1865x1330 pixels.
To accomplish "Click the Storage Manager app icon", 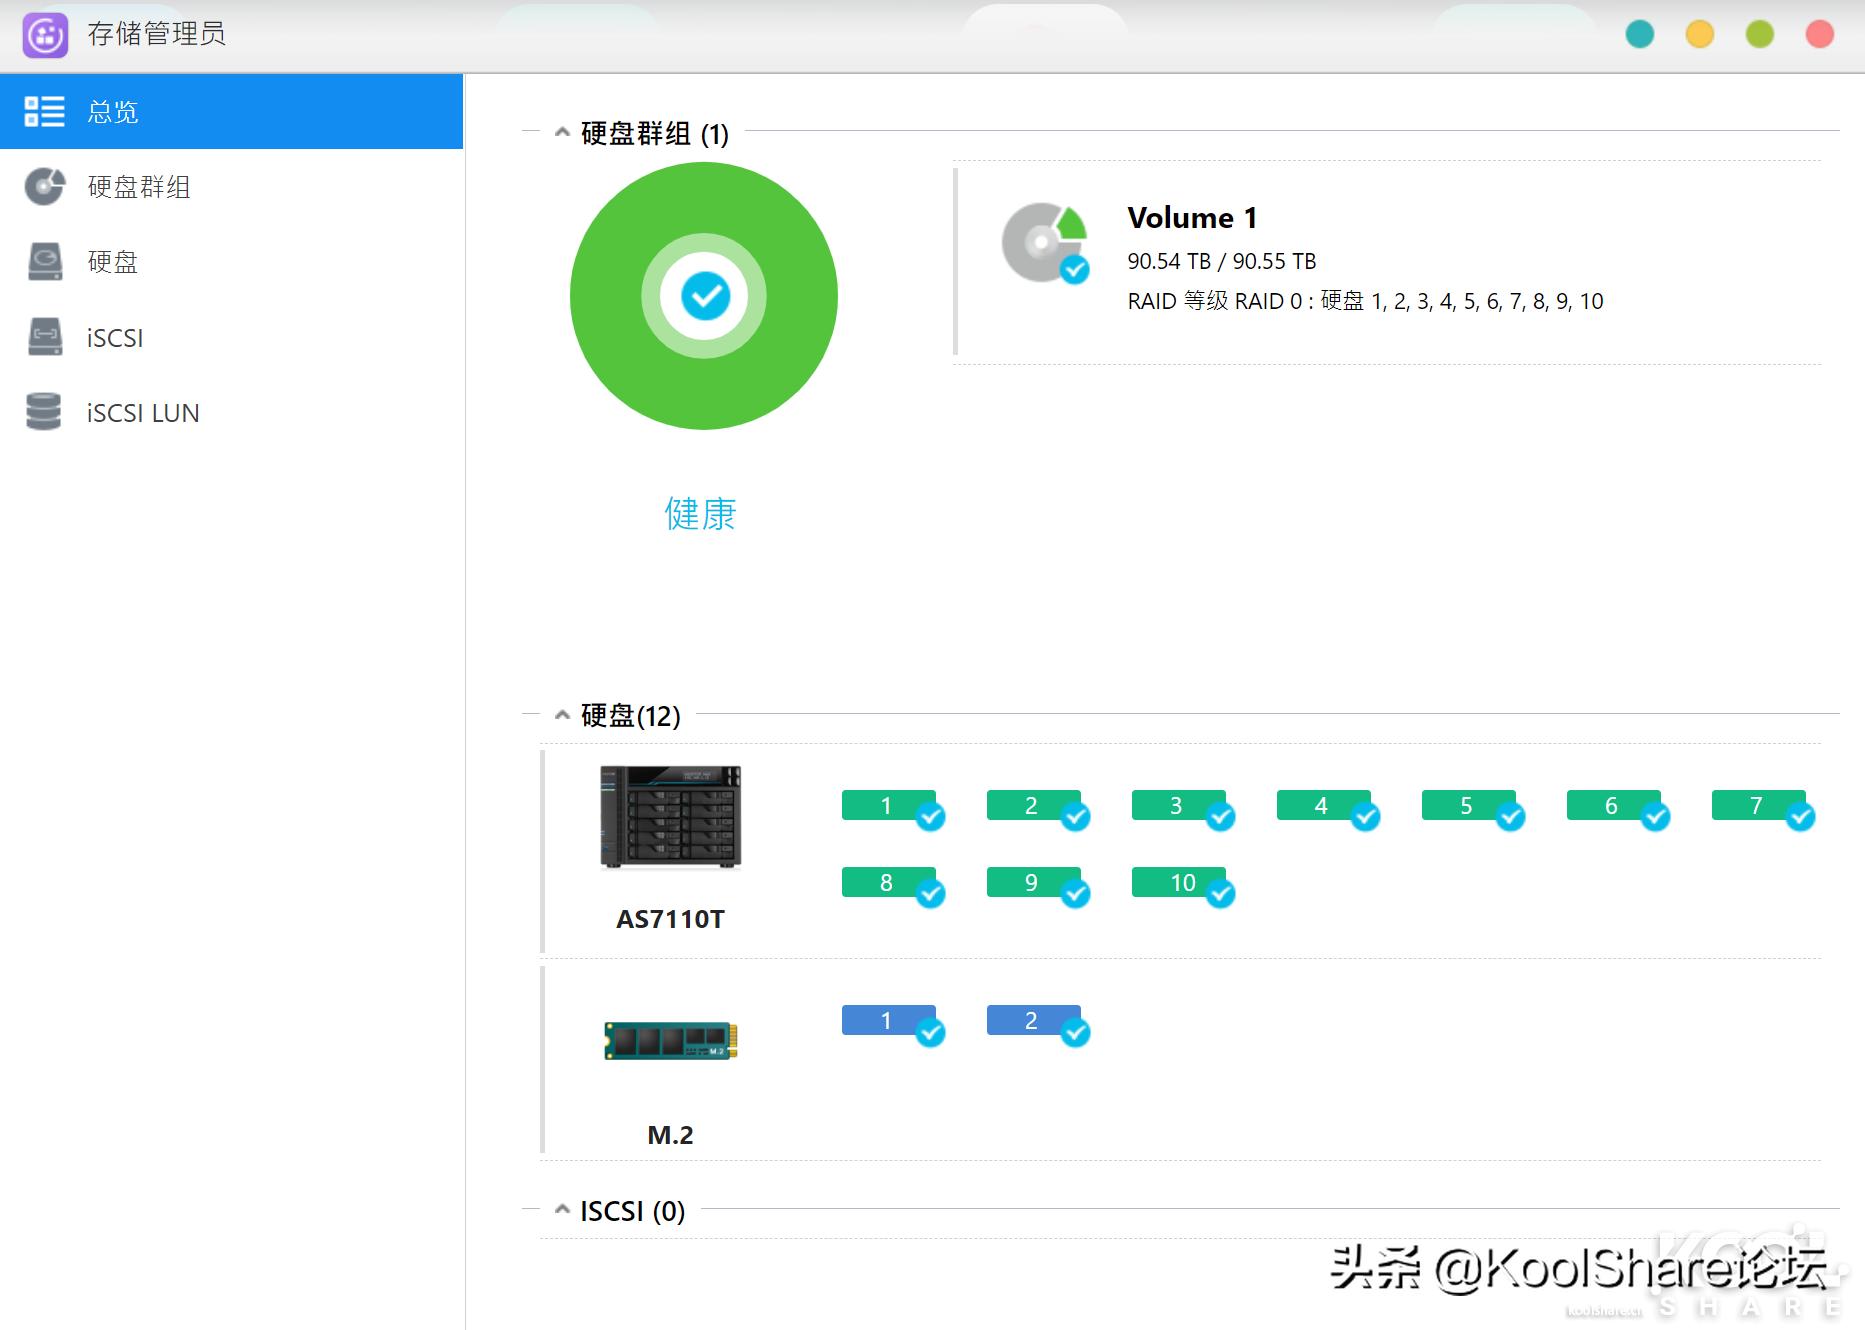I will click(x=44, y=34).
